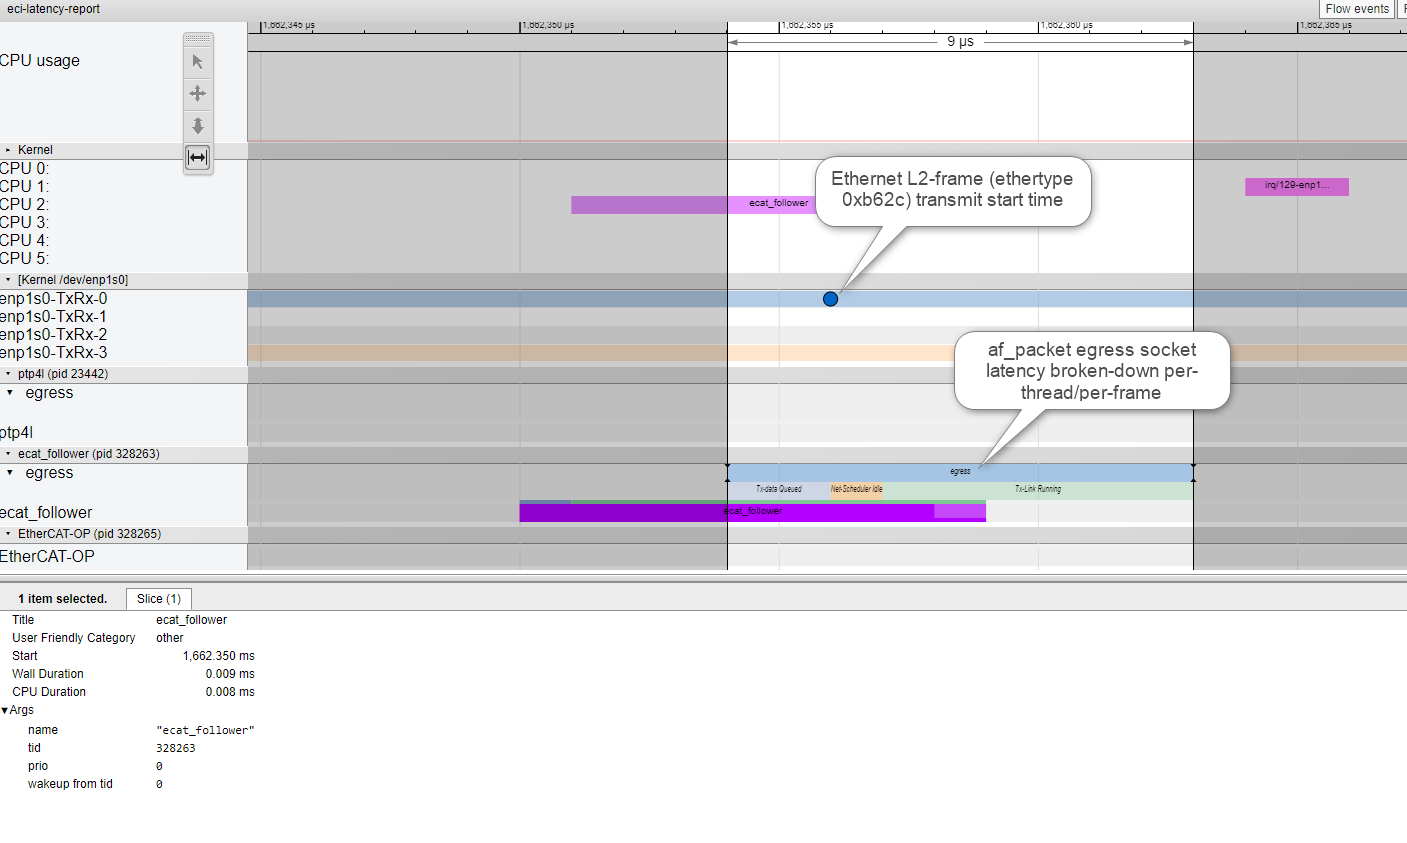Click the Title value ecat_follower in details
This screenshot has width=1407, height=843.
(x=191, y=620)
